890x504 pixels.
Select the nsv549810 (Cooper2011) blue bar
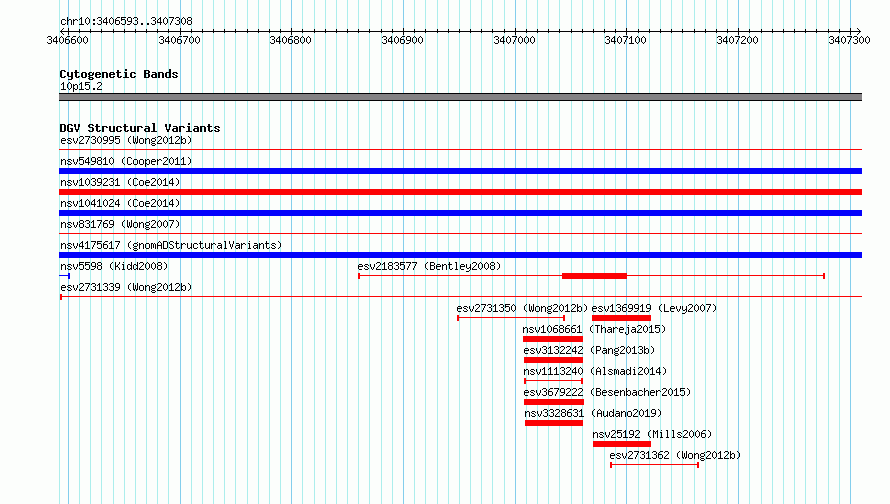460,171
